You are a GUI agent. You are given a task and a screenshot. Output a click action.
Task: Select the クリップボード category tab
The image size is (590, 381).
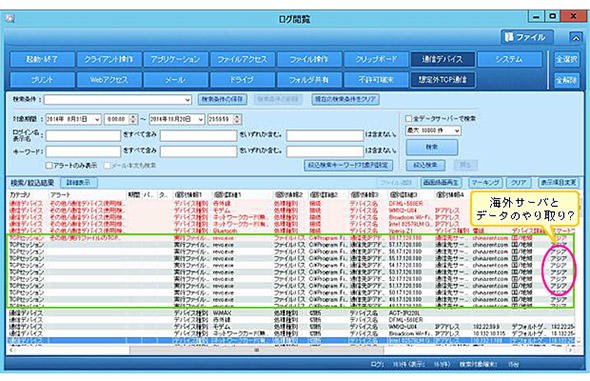coord(376,59)
